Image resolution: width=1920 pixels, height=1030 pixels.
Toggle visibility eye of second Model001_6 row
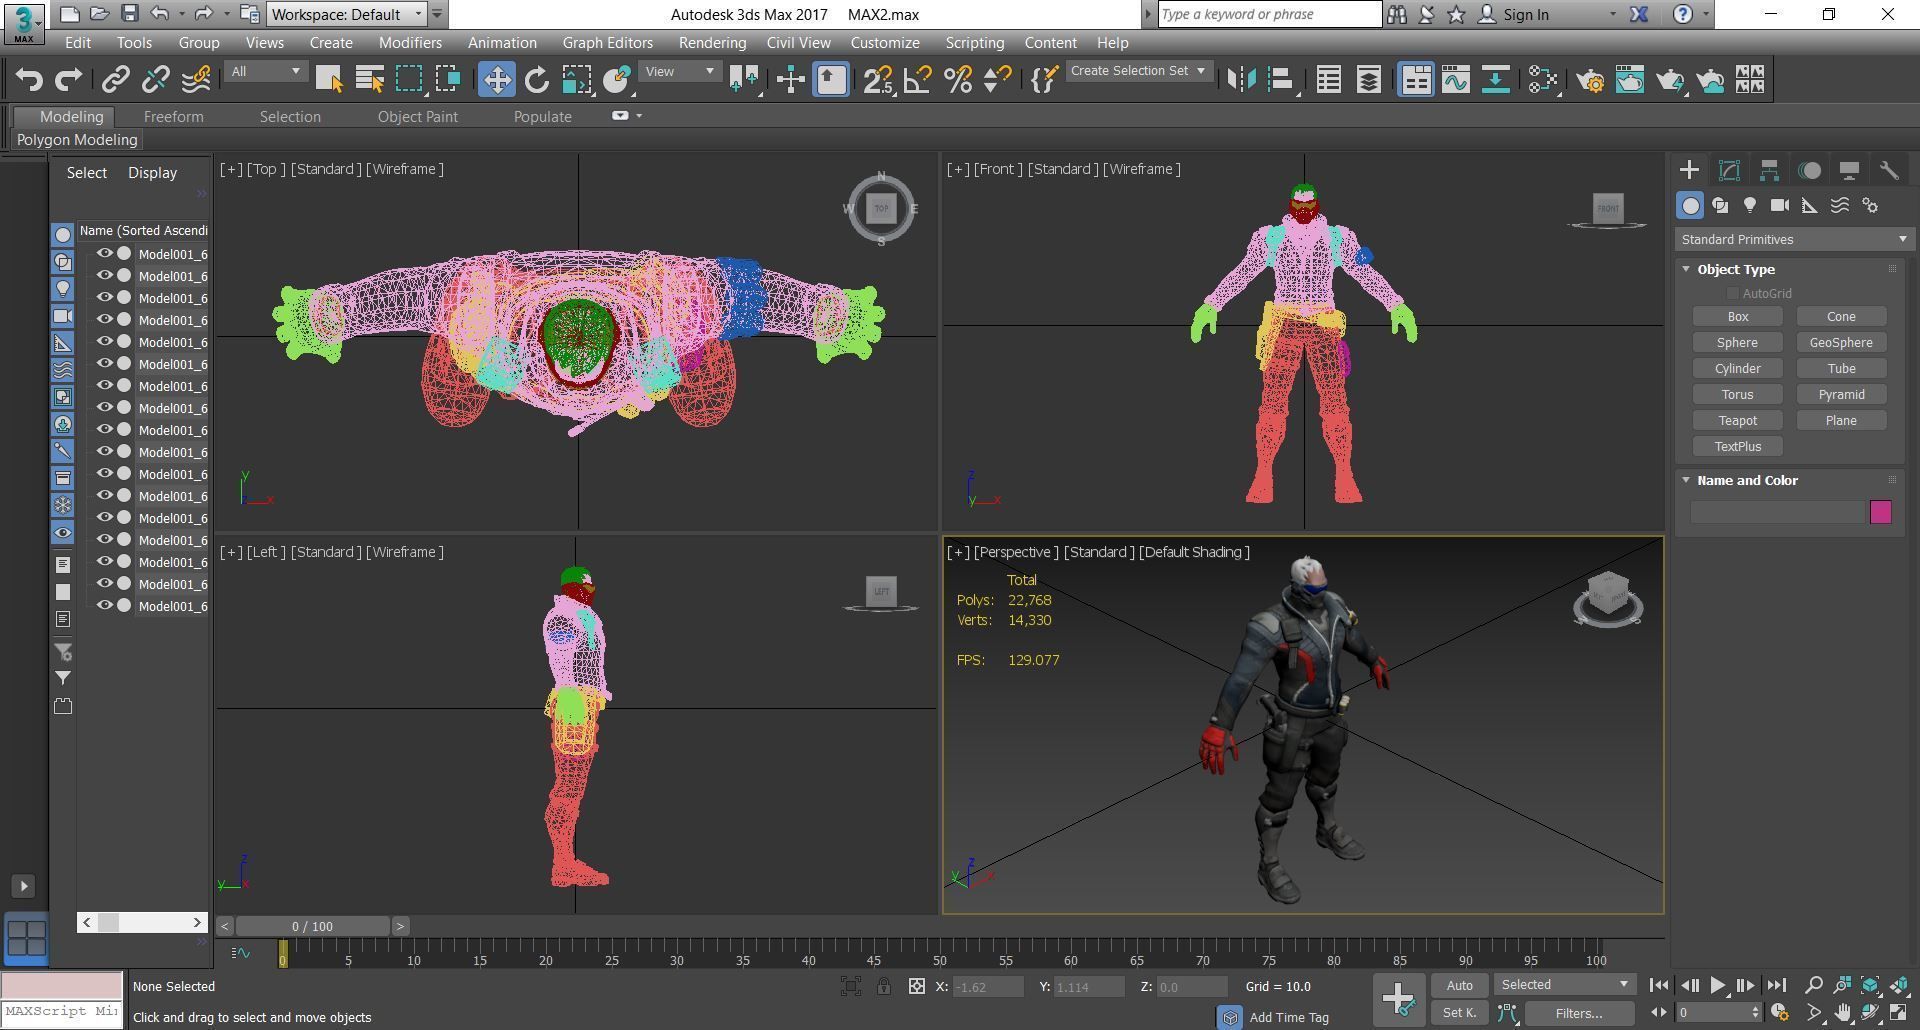[104, 276]
